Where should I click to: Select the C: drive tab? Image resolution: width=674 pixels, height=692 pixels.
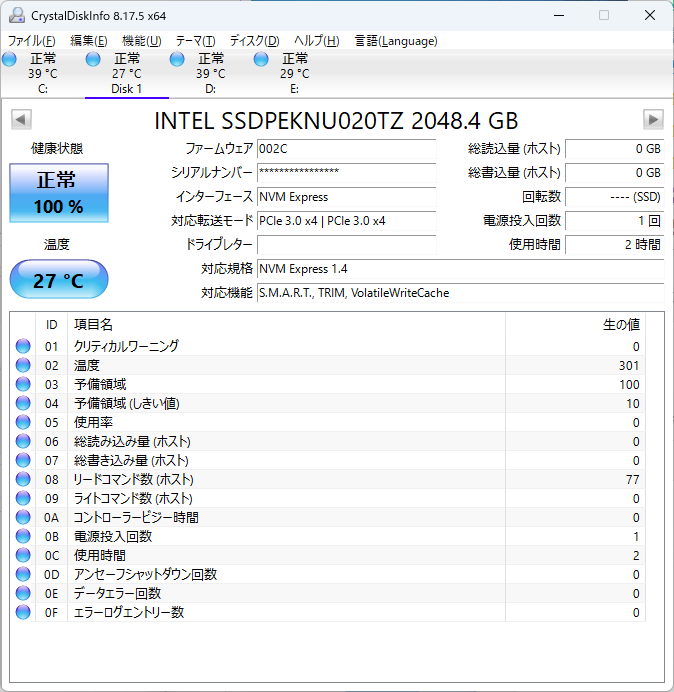[43, 74]
